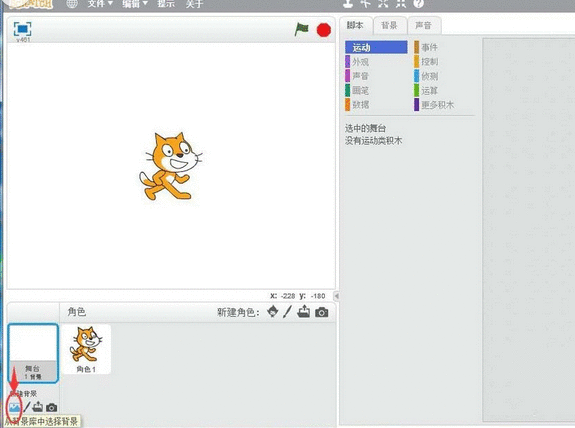575x428 pixels.
Task: Choose backdrop from library icon
Action: pyautogui.click(x=15, y=407)
